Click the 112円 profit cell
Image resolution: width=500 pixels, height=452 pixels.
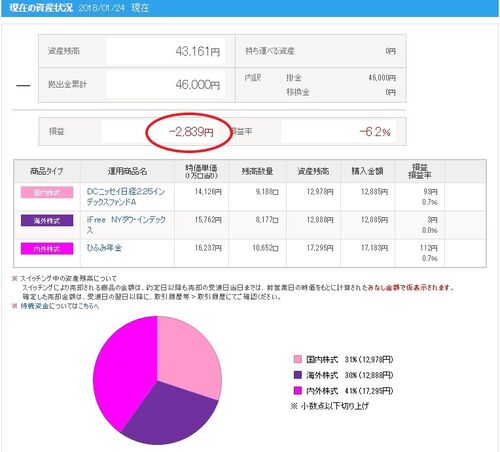(429, 248)
